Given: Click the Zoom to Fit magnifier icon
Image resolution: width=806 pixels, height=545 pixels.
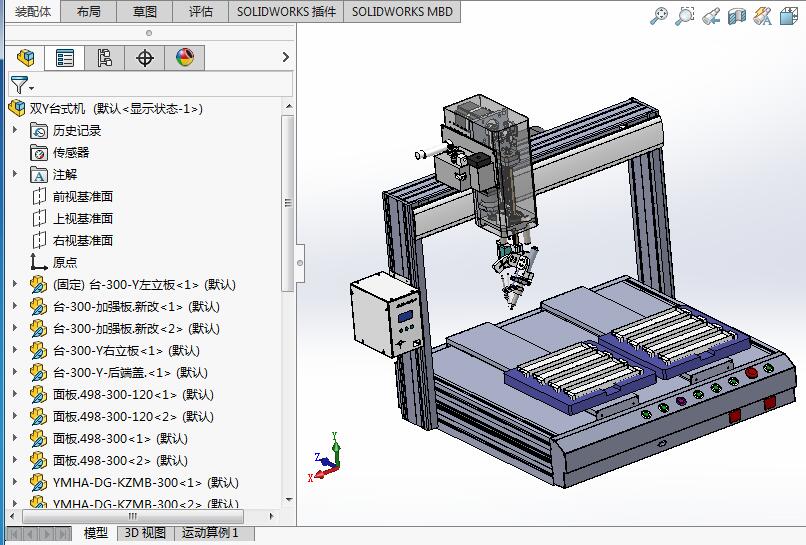Looking at the screenshot, I should click(x=659, y=16).
